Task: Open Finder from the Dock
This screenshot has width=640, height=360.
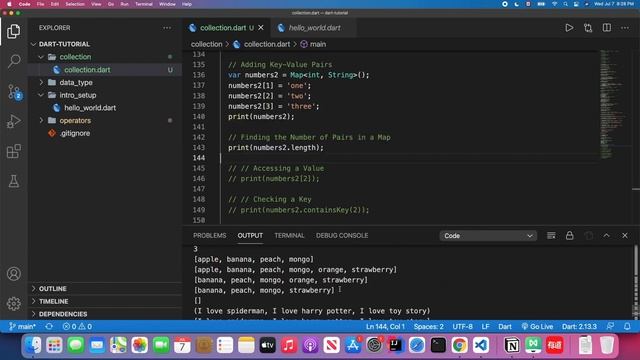Action: coord(33,345)
